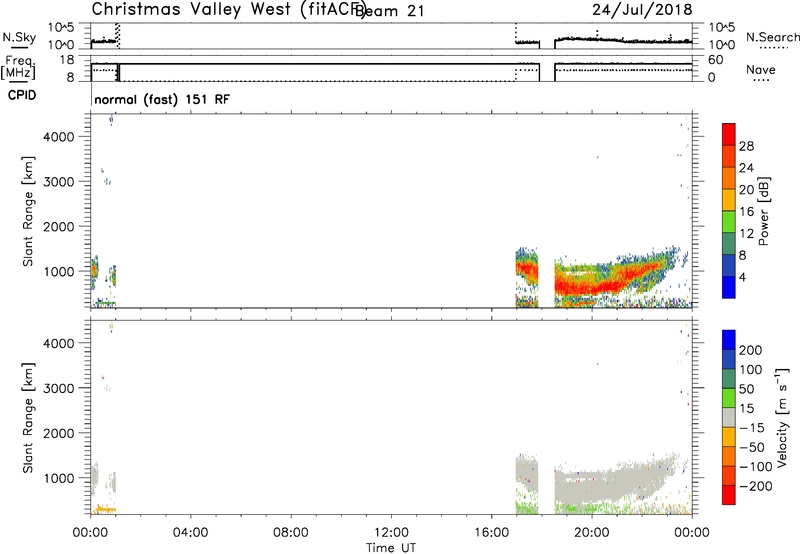Click the 'Nave' legend label
Image resolution: width=800 pixels, height=554 pixels.
[760, 69]
